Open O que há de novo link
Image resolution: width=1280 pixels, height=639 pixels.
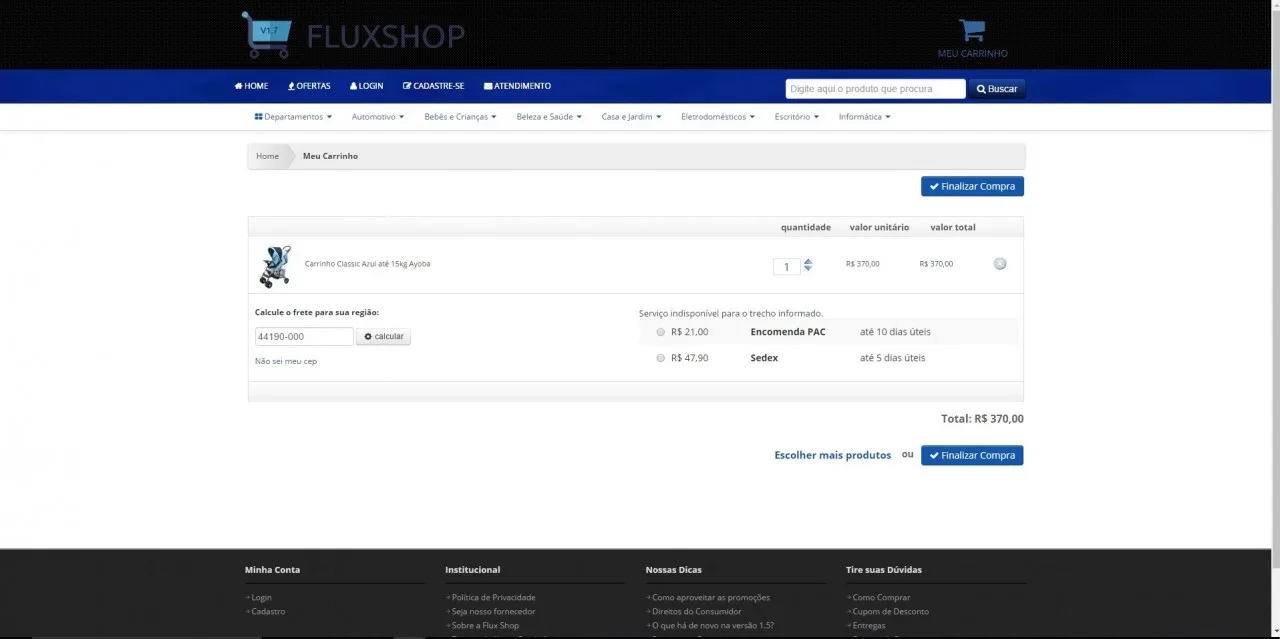(712, 625)
